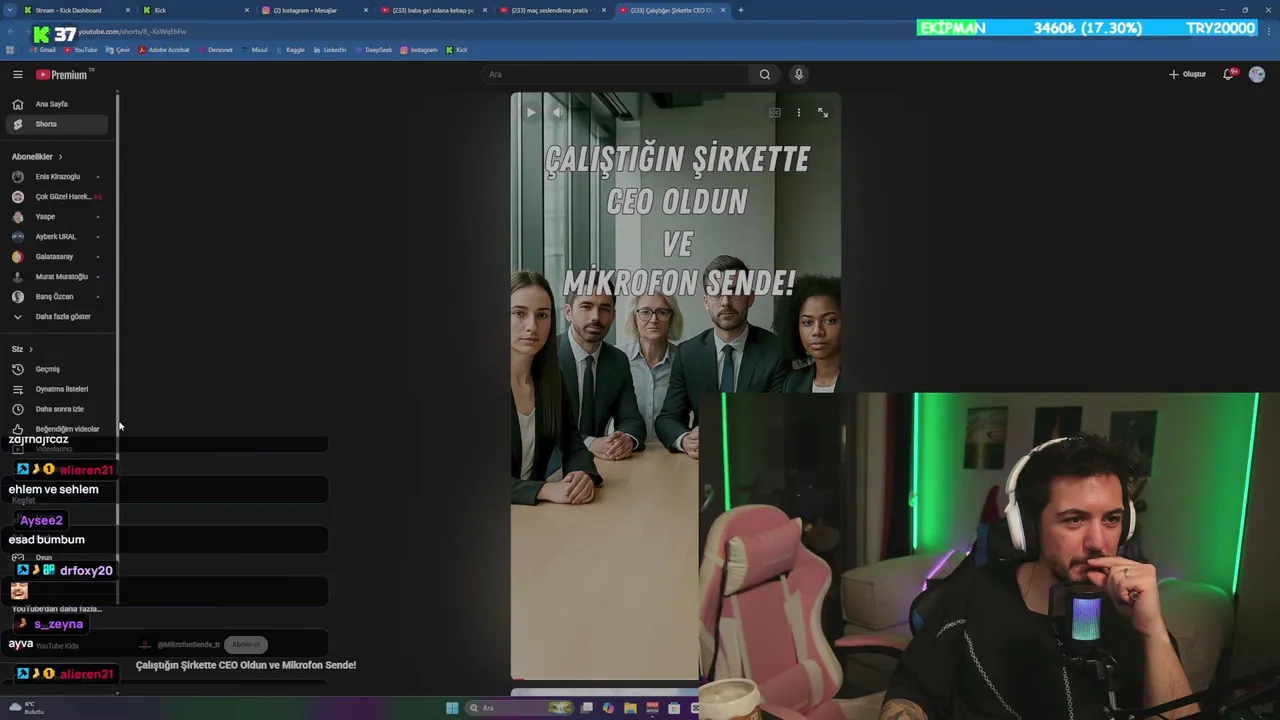Expand the Abonelikler section chevron

tap(60, 156)
